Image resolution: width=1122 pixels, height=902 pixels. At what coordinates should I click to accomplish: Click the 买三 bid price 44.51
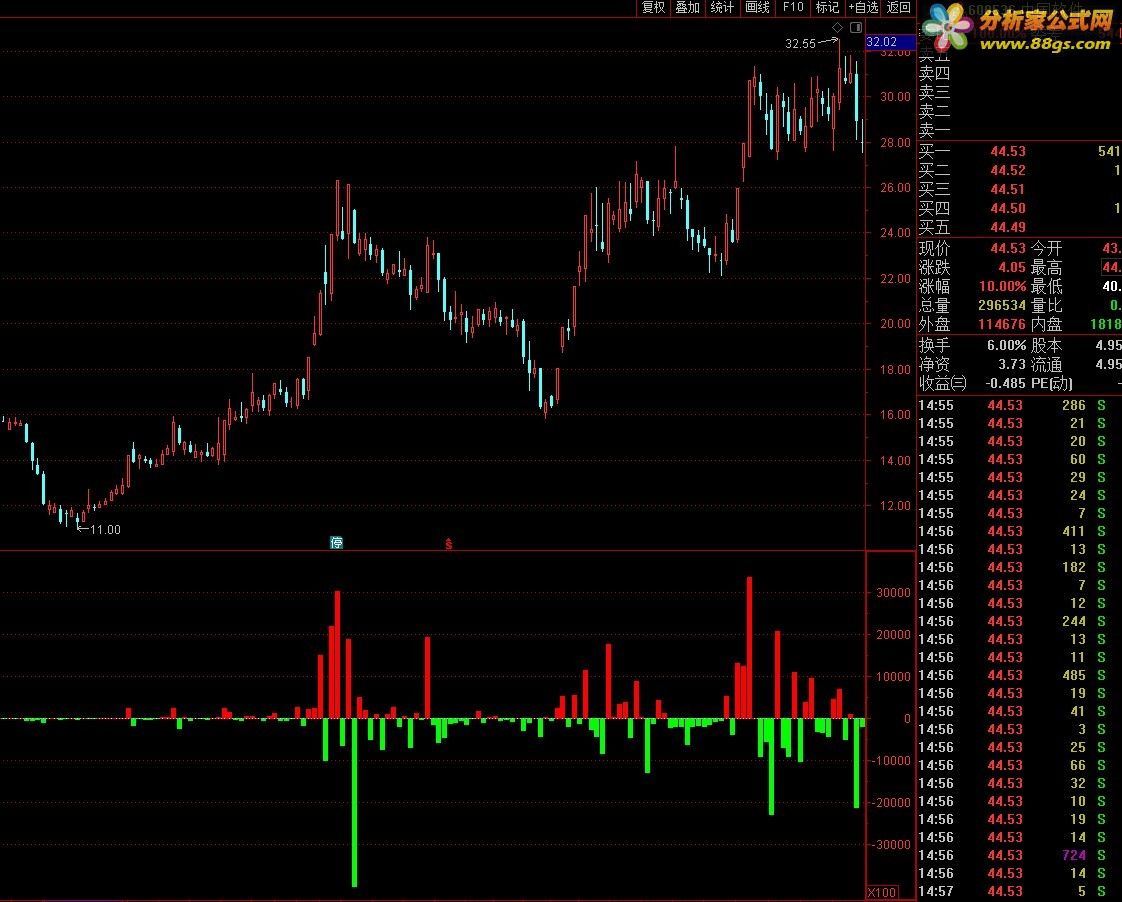(x=1008, y=190)
